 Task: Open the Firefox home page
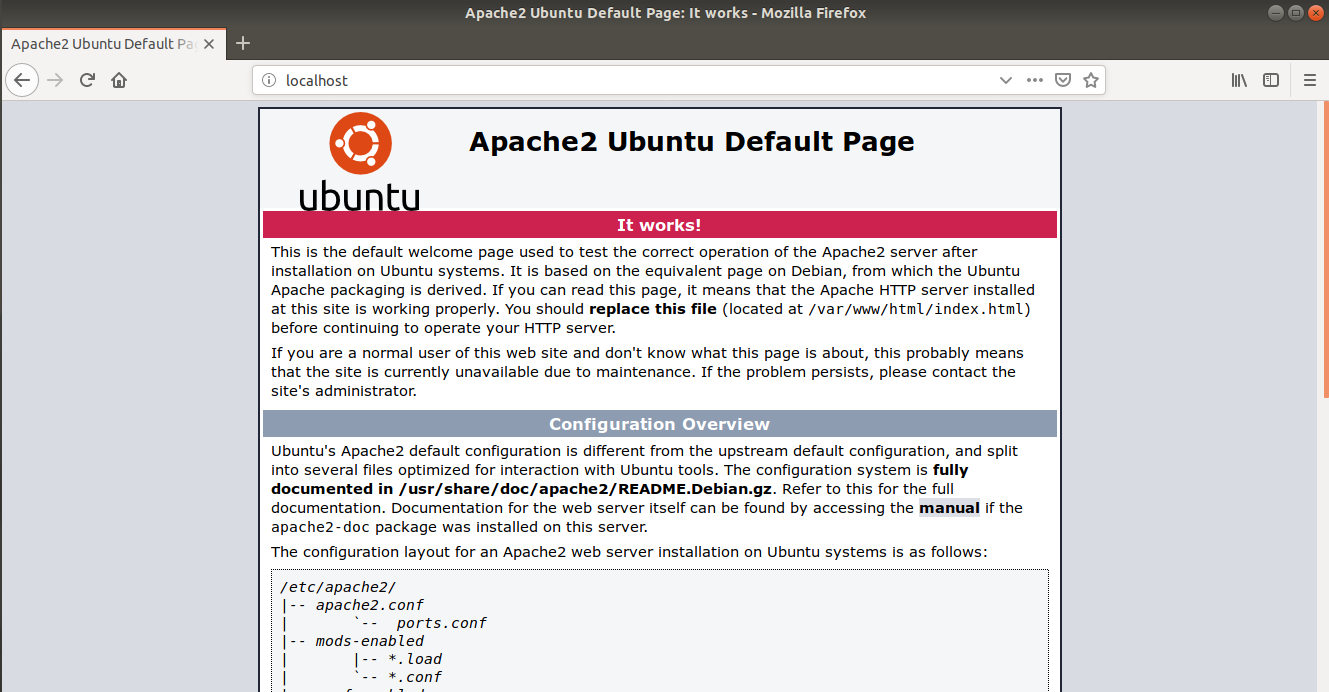click(119, 80)
